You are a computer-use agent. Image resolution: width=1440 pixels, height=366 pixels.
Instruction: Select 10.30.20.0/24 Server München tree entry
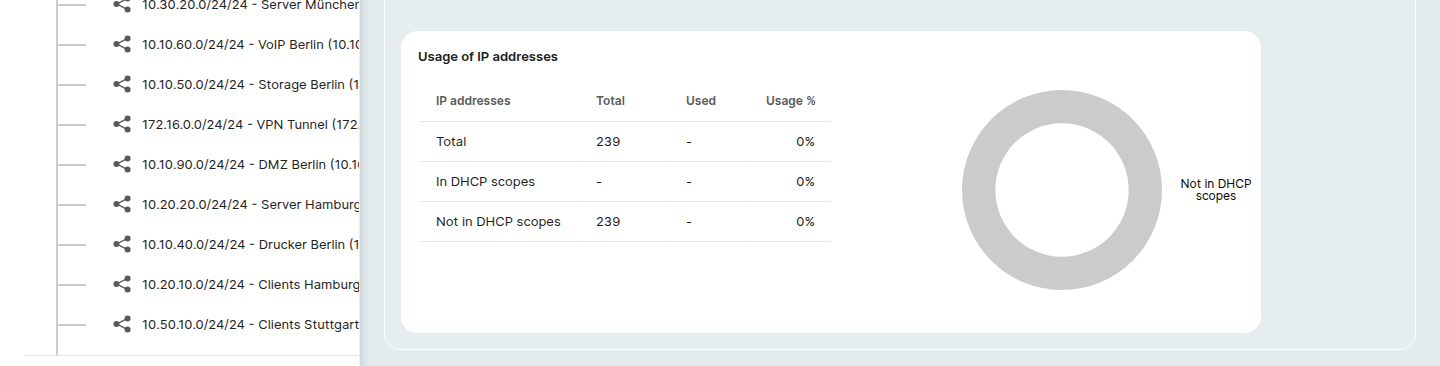pyautogui.click(x=250, y=5)
